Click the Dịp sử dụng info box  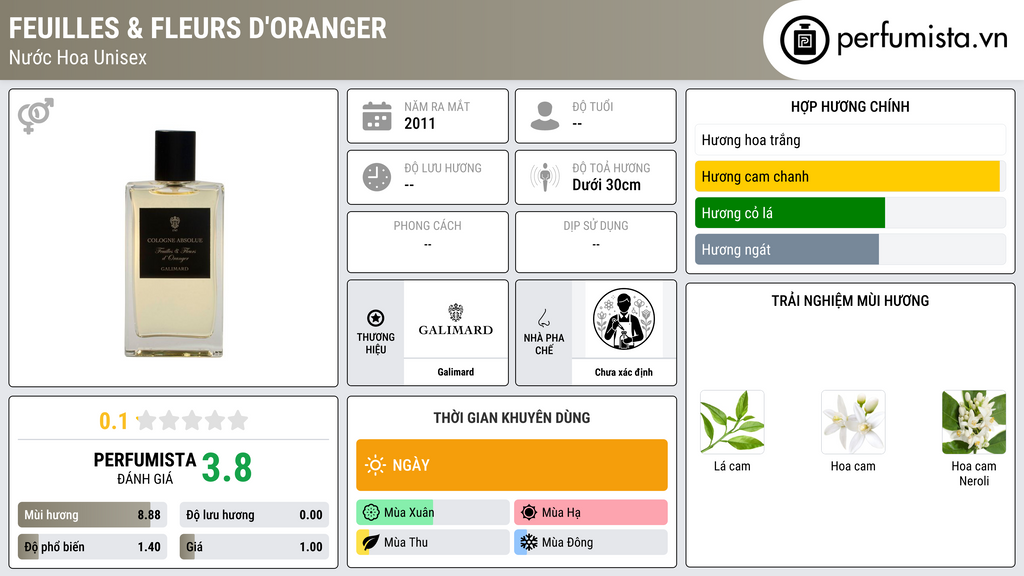[596, 242]
